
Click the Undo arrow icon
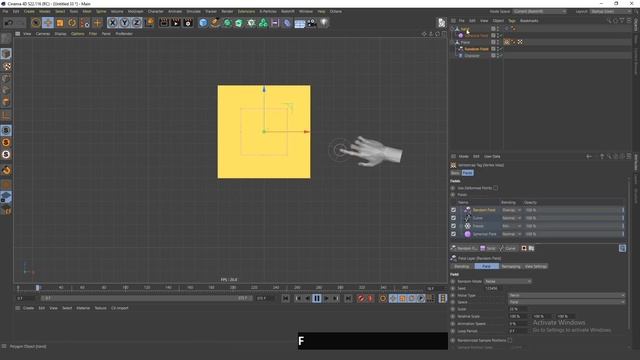(x=8, y=23)
